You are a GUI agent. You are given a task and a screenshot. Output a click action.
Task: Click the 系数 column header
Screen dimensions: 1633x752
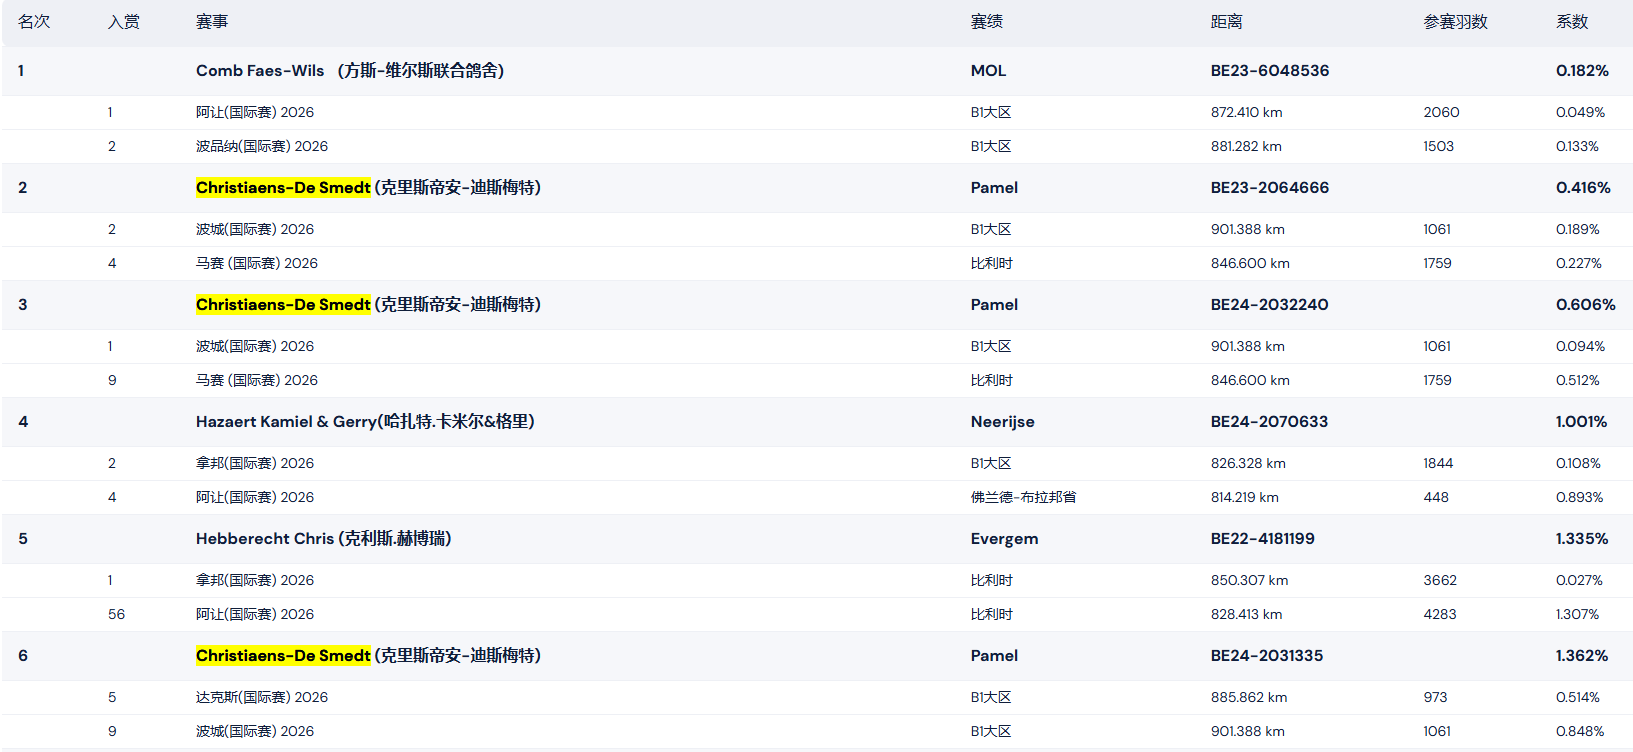coord(1572,22)
